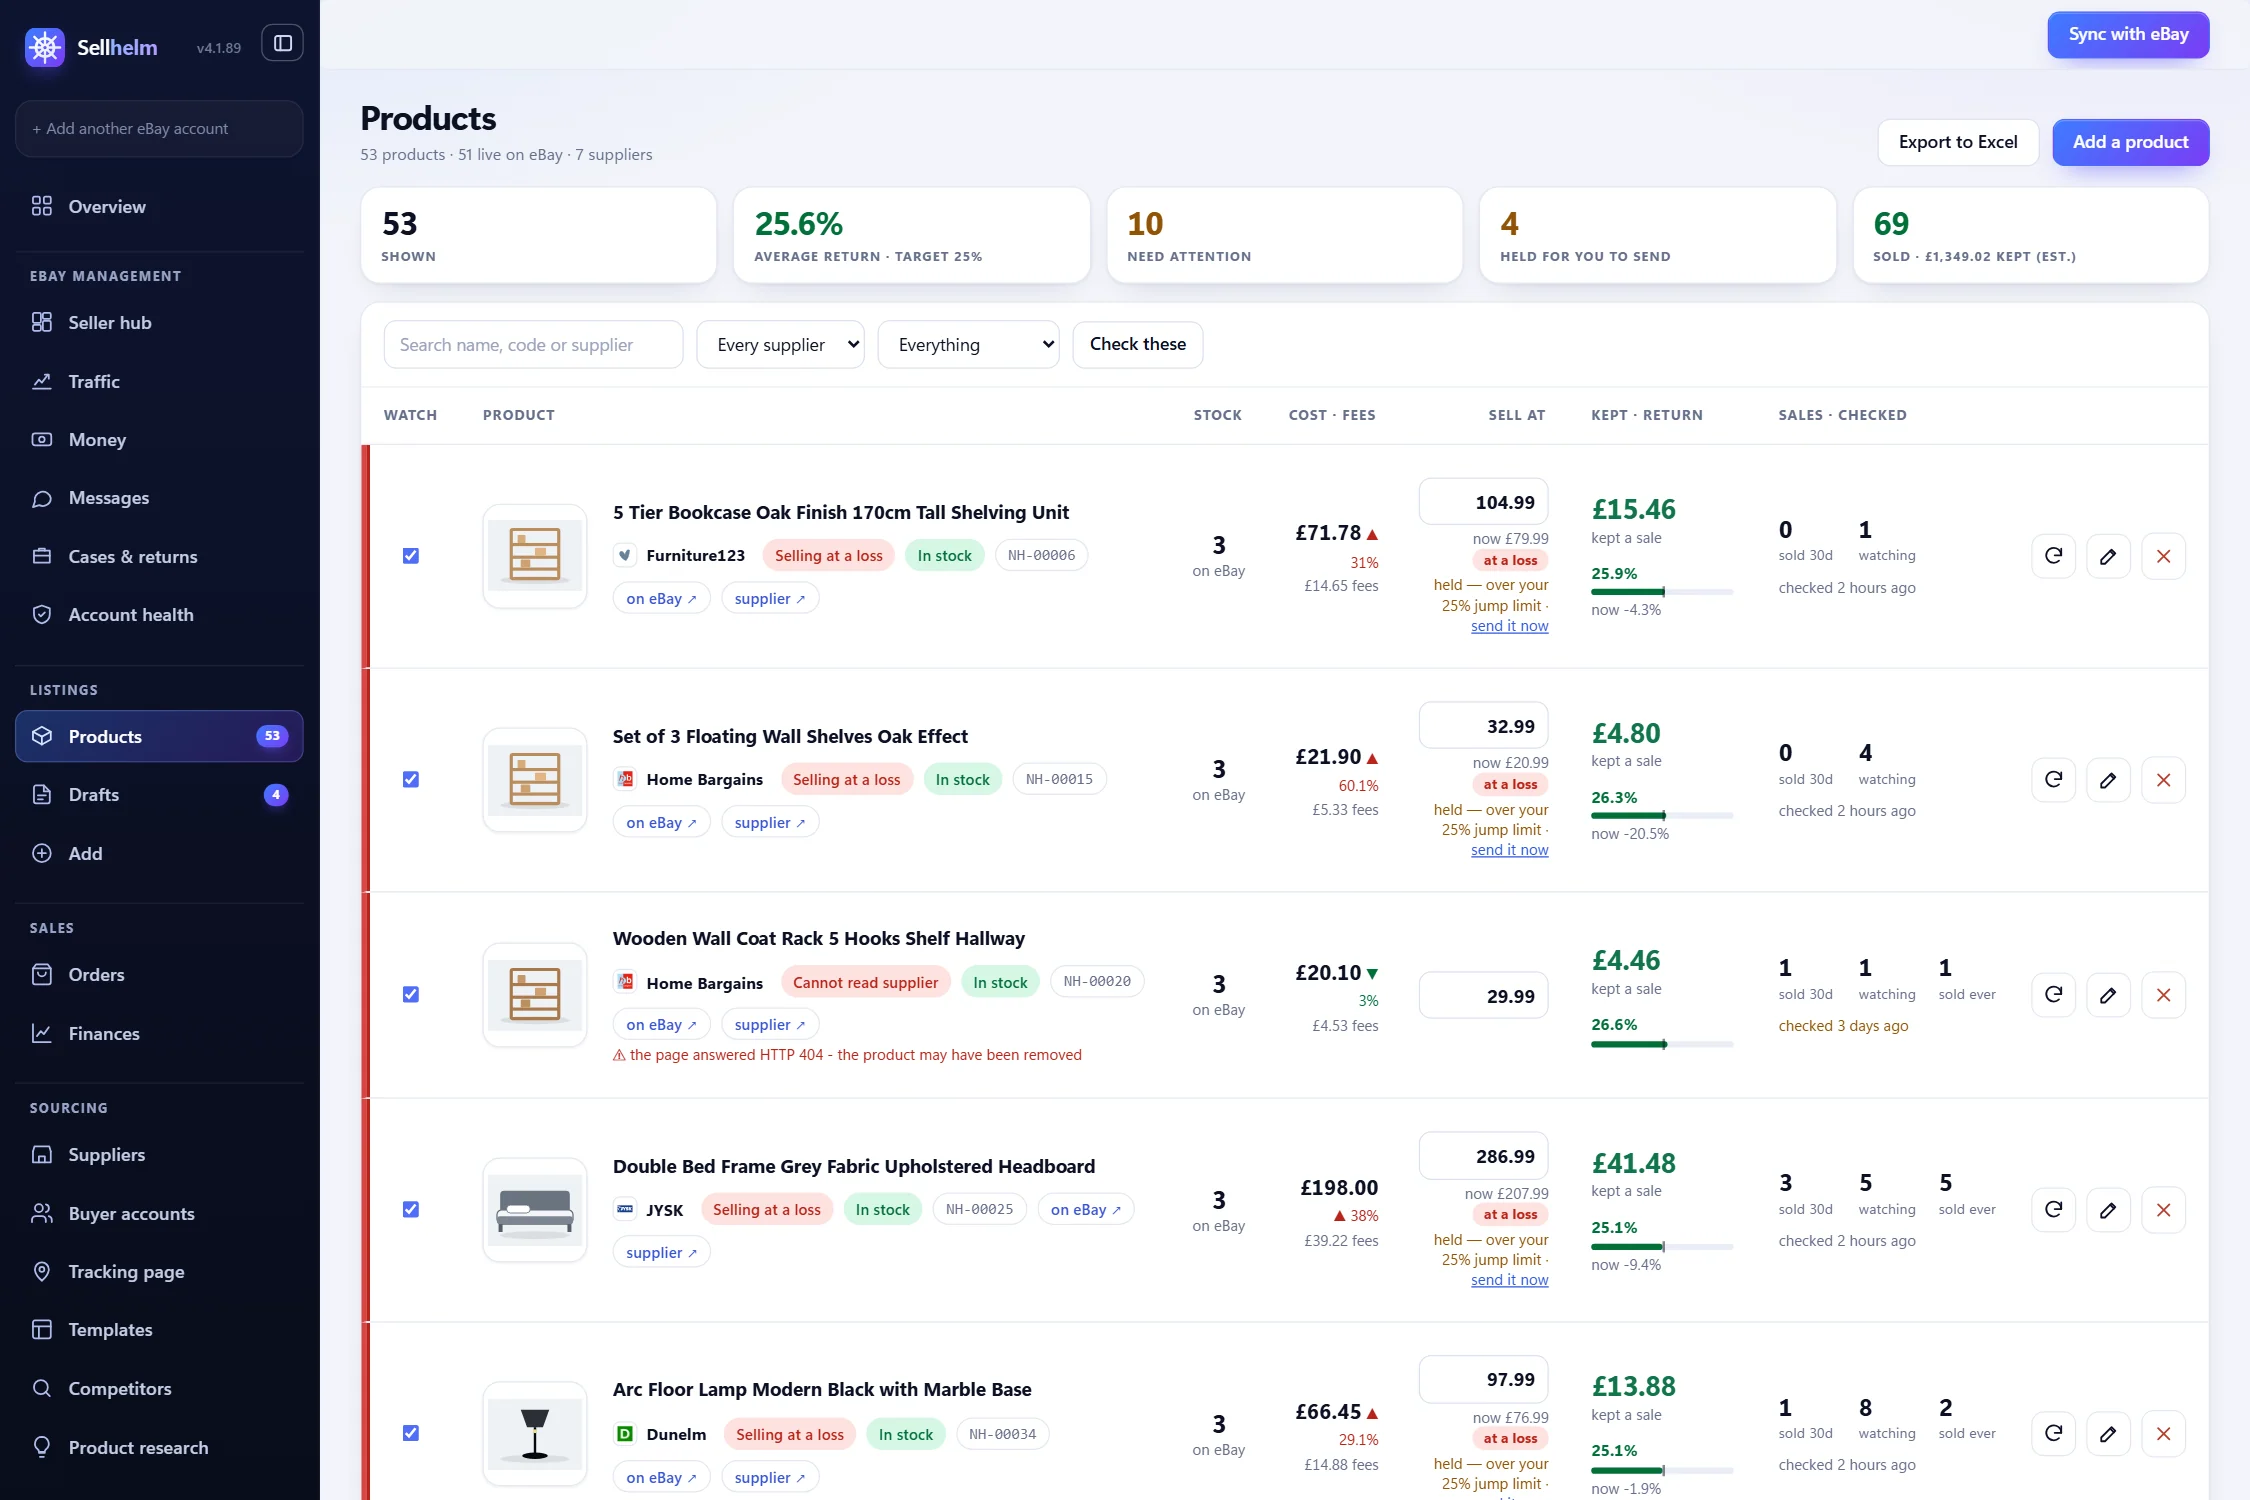Click the 29.99 sell-at price field
2250x1500 pixels.
(x=1483, y=996)
